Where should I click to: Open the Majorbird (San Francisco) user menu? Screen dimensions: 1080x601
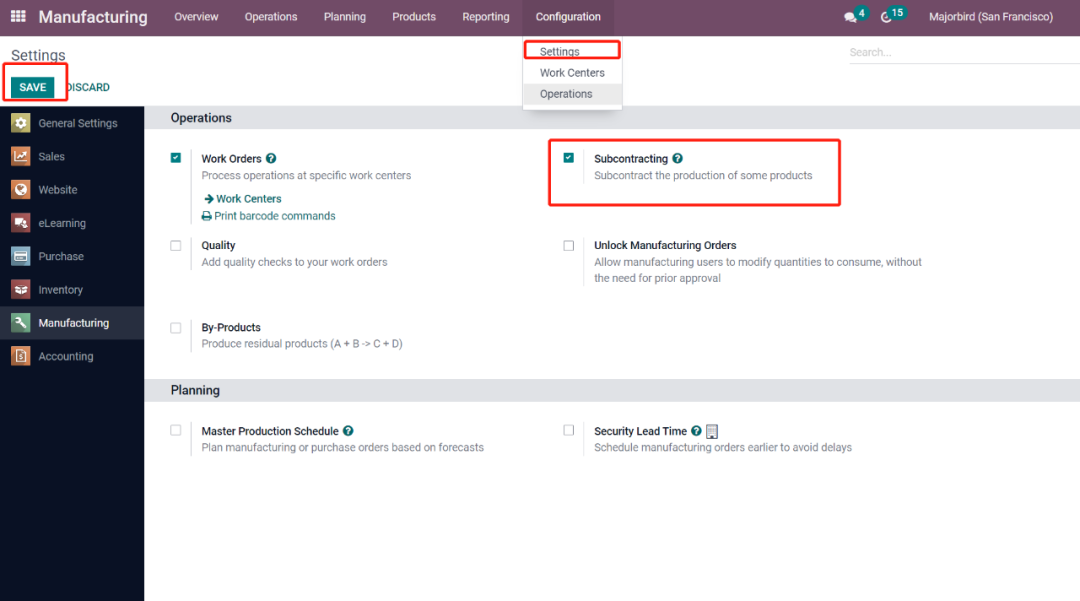pyautogui.click(x=990, y=17)
